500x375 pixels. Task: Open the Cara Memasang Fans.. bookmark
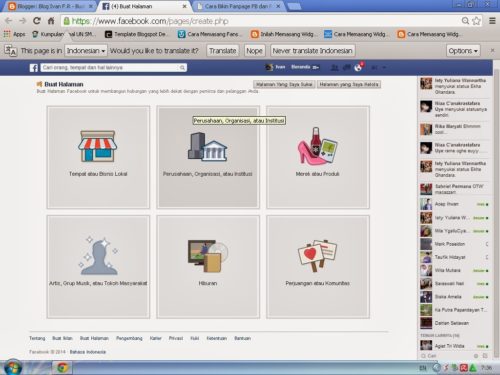210,34
